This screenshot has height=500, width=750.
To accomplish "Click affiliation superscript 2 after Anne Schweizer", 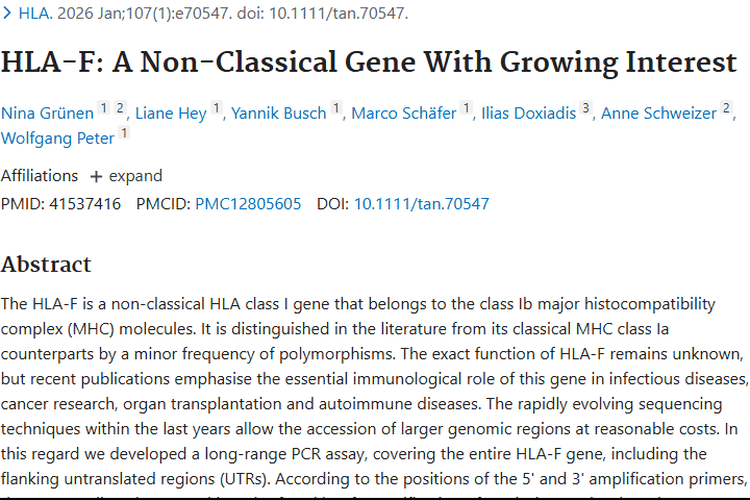I will click(727, 108).
